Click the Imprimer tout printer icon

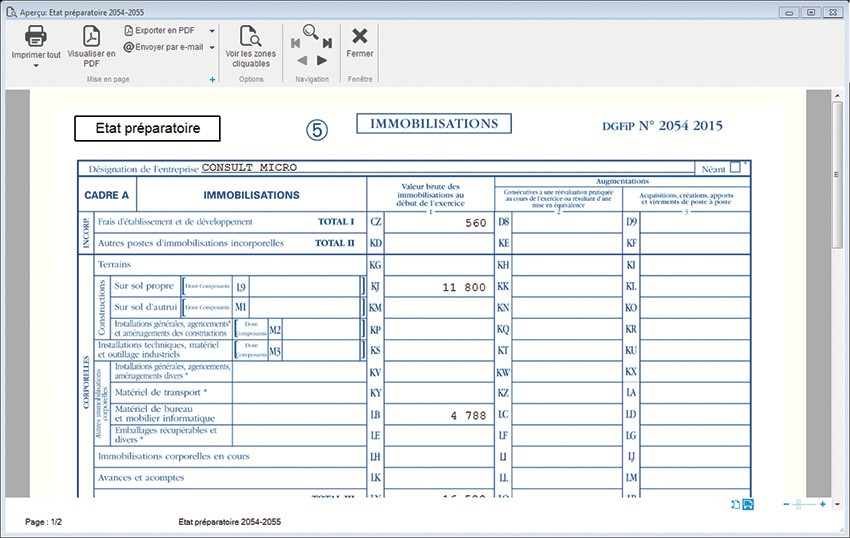pos(36,37)
